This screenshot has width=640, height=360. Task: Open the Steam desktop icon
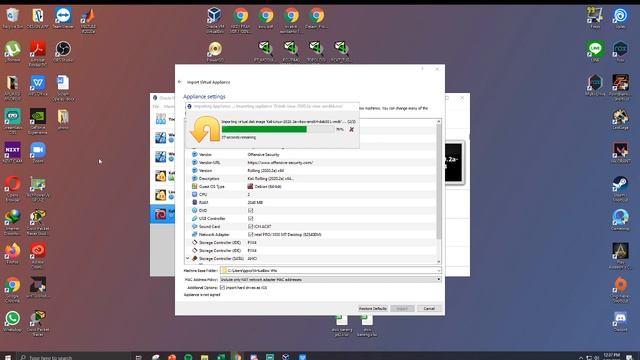point(620,188)
